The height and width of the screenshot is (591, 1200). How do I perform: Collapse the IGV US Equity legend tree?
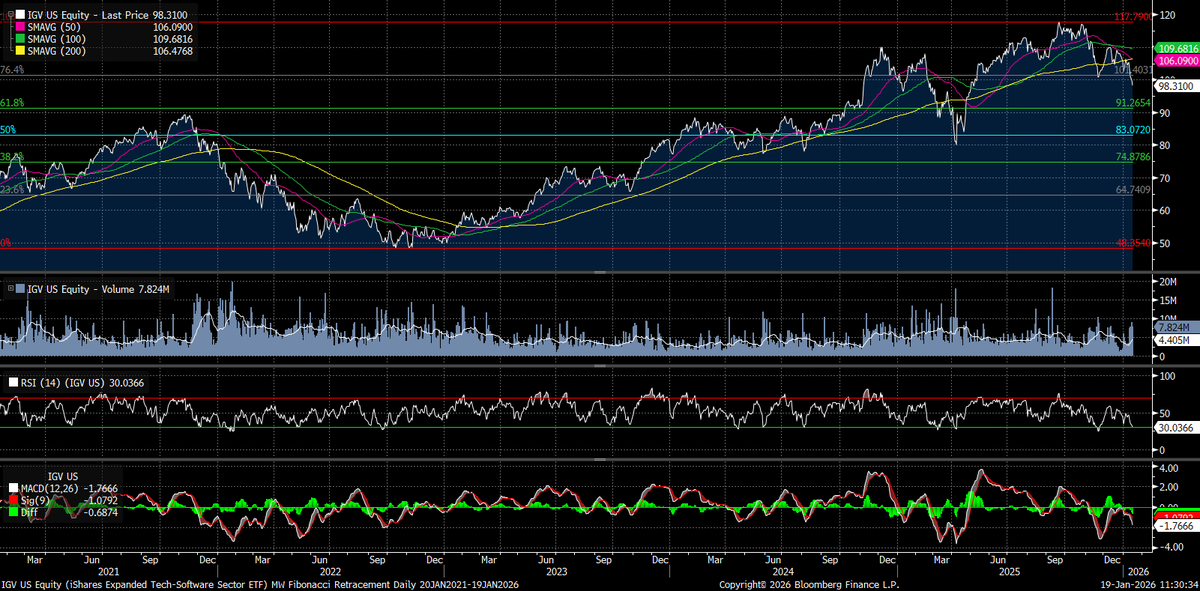pyautogui.click(x=9, y=15)
